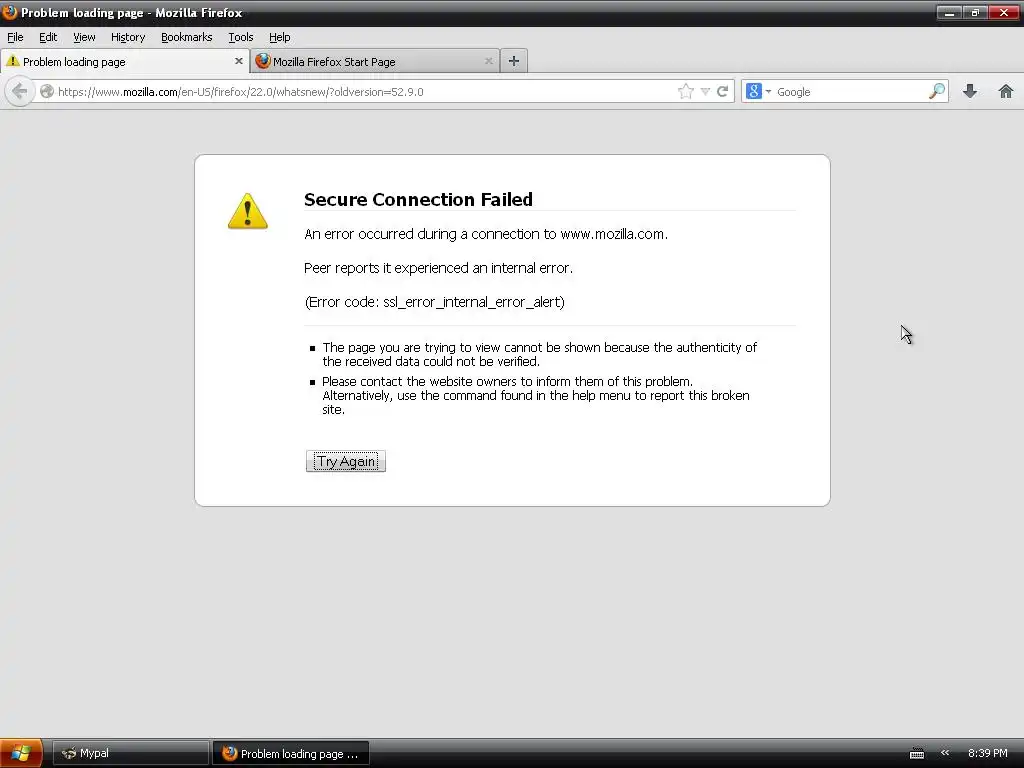
Task: Open the Bookmarks menu
Action: tap(187, 37)
